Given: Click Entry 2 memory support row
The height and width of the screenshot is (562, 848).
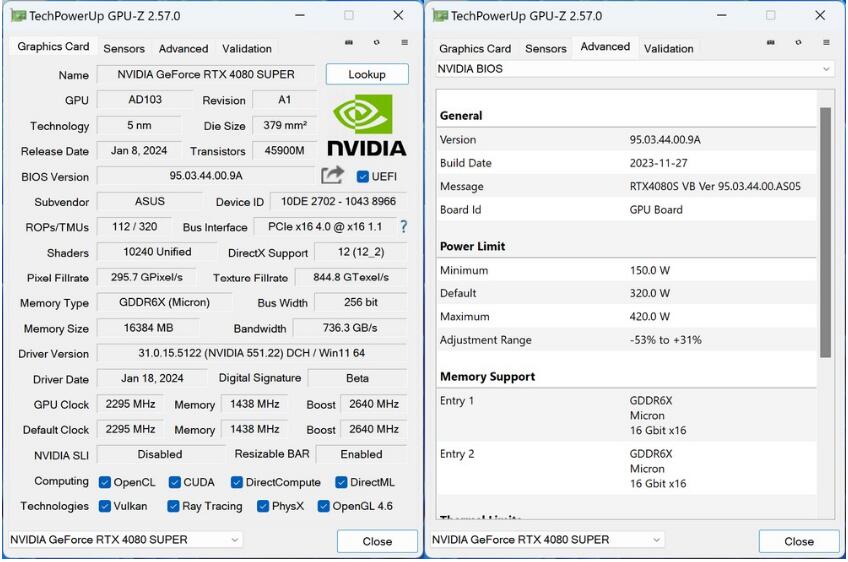Looking at the screenshot, I should coord(626,468).
